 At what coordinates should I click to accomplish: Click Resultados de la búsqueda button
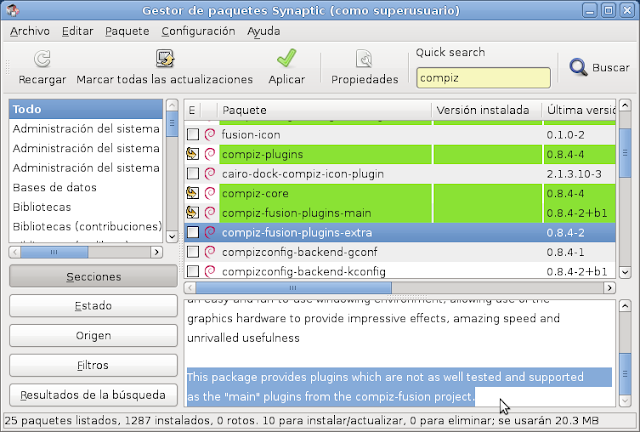(93, 395)
